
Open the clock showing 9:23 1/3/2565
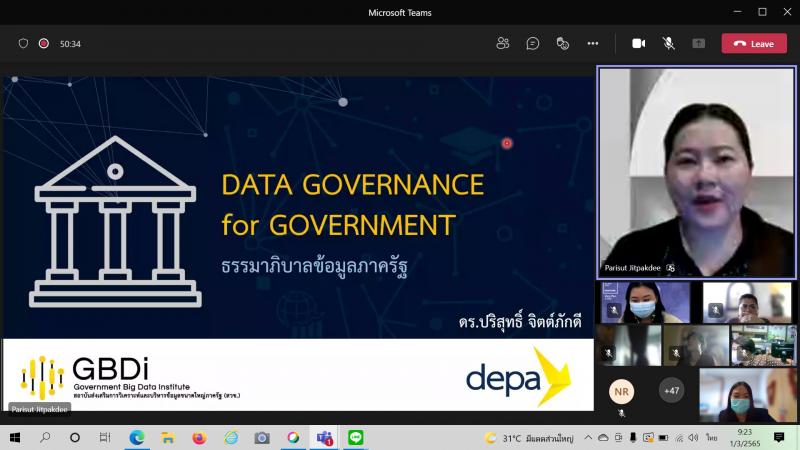coord(745,438)
